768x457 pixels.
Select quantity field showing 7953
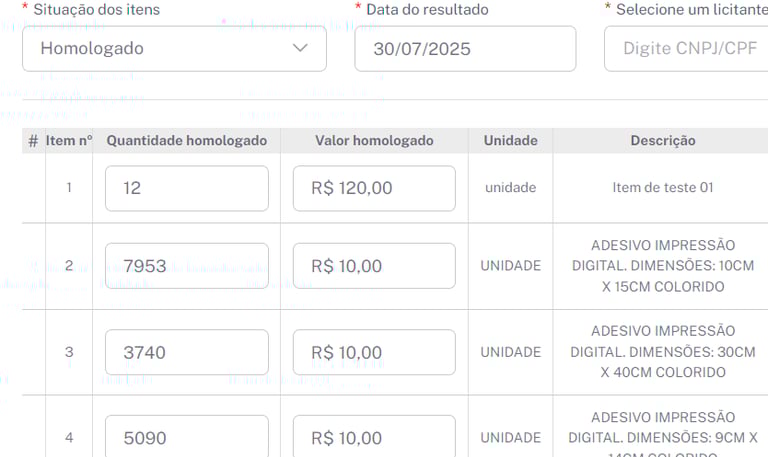(187, 266)
